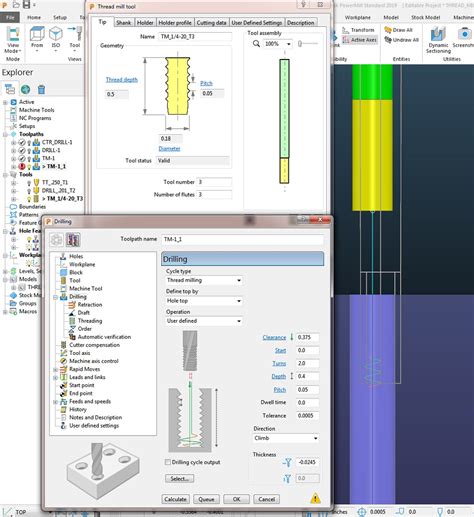The width and height of the screenshot is (474, 517).
Task: Open the Cycle type dropdown
Action: (x=204, y=280)
